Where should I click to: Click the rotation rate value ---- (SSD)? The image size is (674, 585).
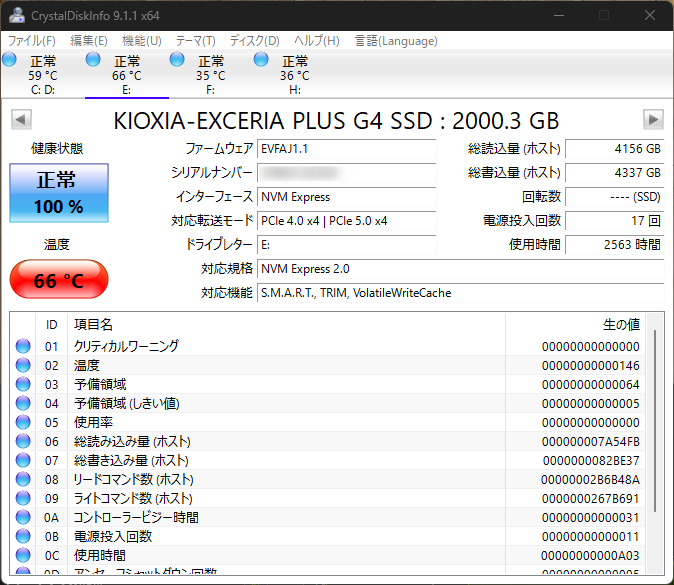tap(615, 197)
